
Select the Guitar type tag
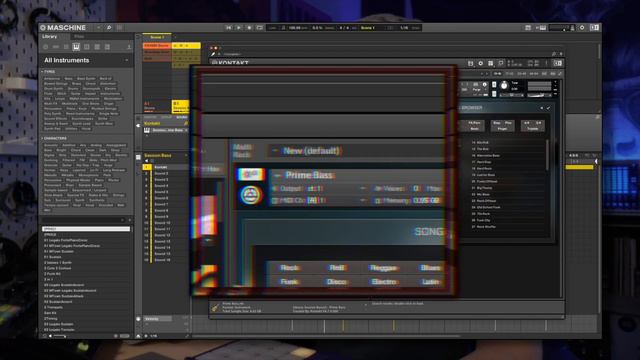tap(76, 93)
